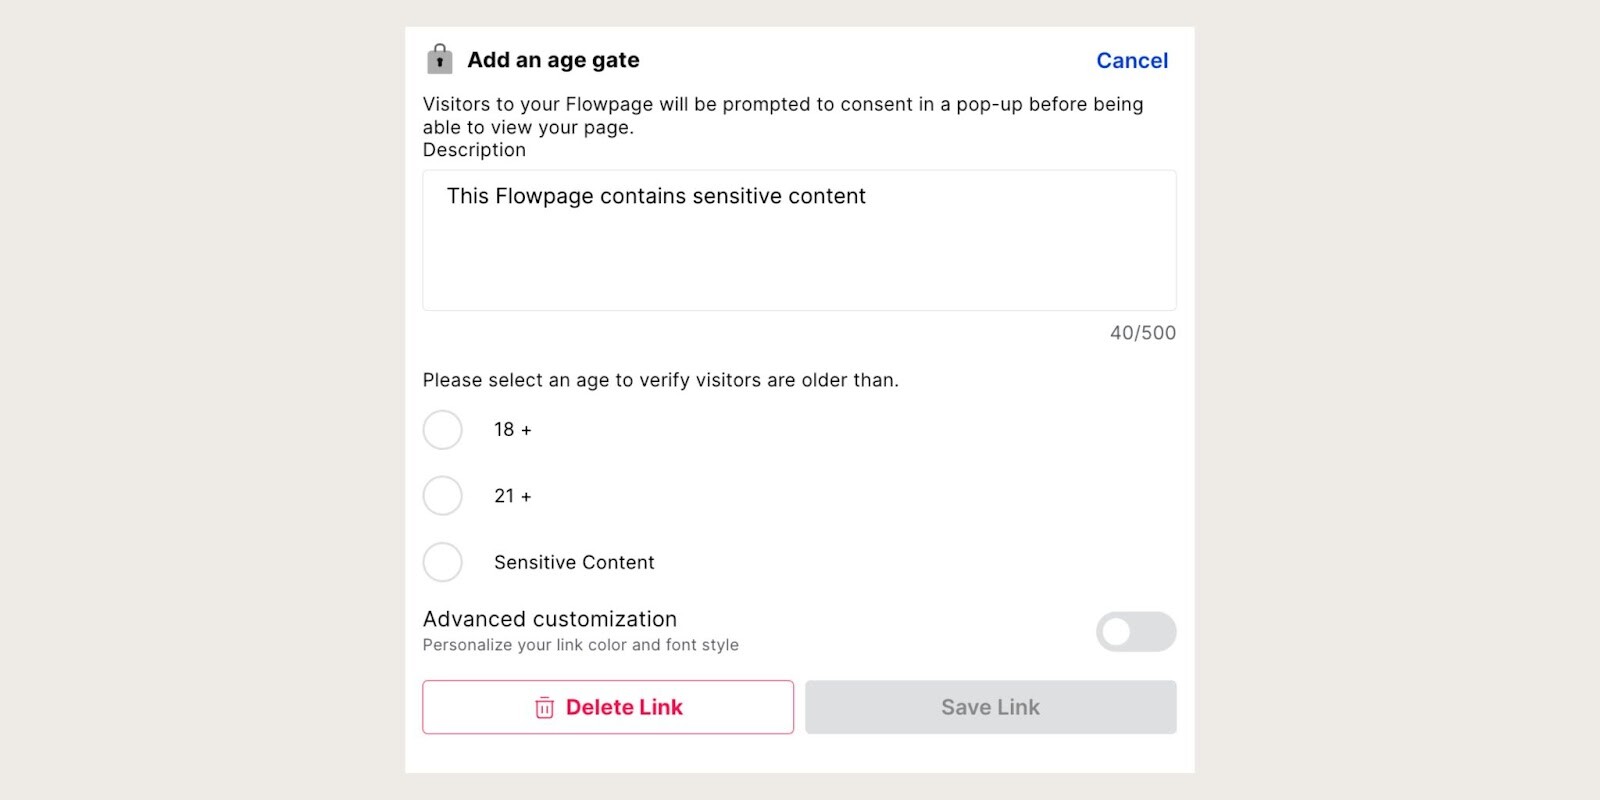This screenshot has width=1600, height=800.
Task: Click the red Delete Link text
Action: tap(624, 707)
